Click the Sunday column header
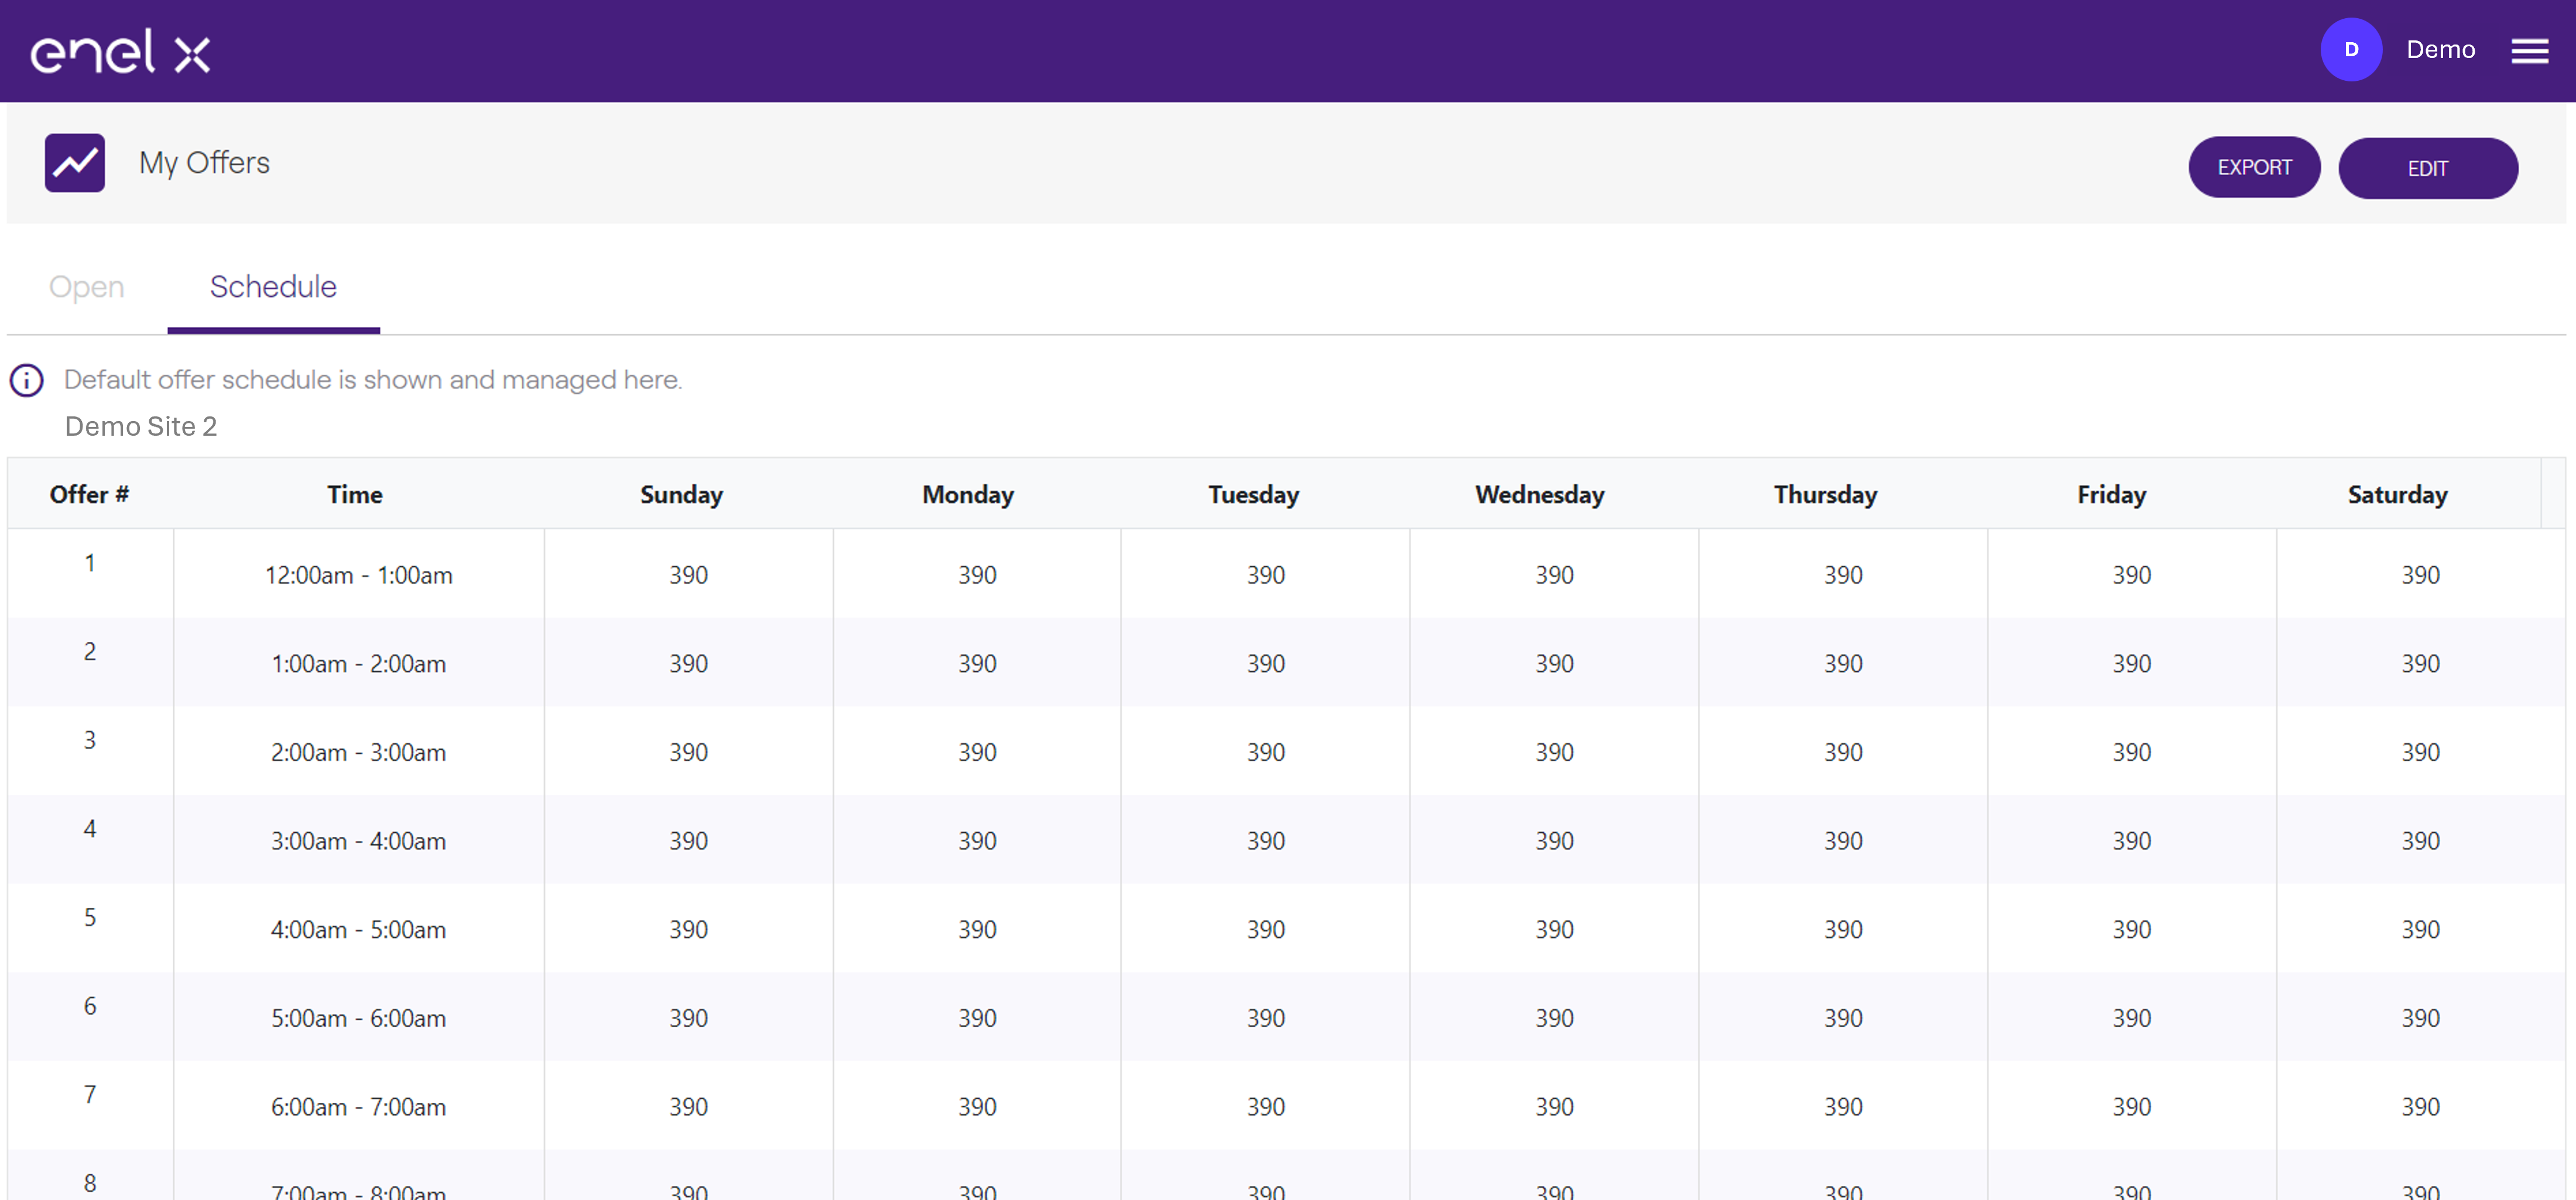The image size is (2576, 1200). click(681, 495)
